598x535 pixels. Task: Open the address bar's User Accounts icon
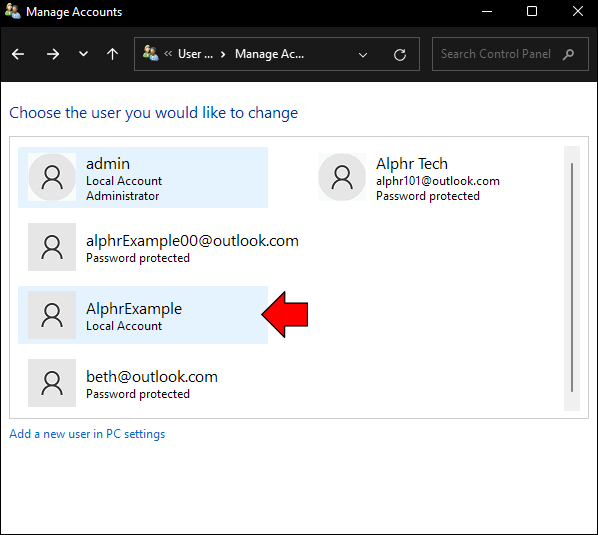coord(150,53)
